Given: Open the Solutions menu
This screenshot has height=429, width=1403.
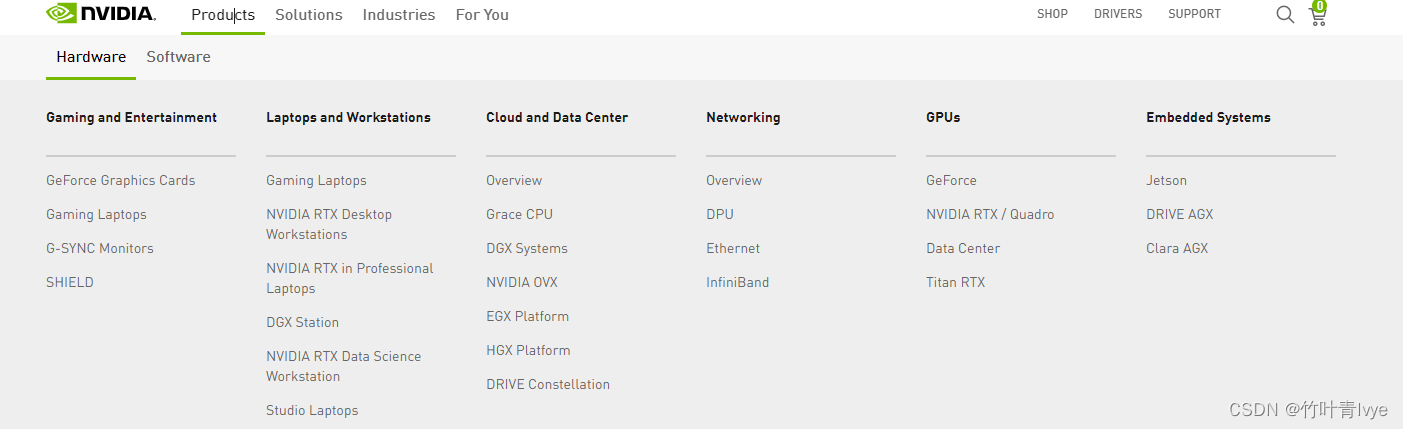Looking at the screenshot, I should point(309,15).
